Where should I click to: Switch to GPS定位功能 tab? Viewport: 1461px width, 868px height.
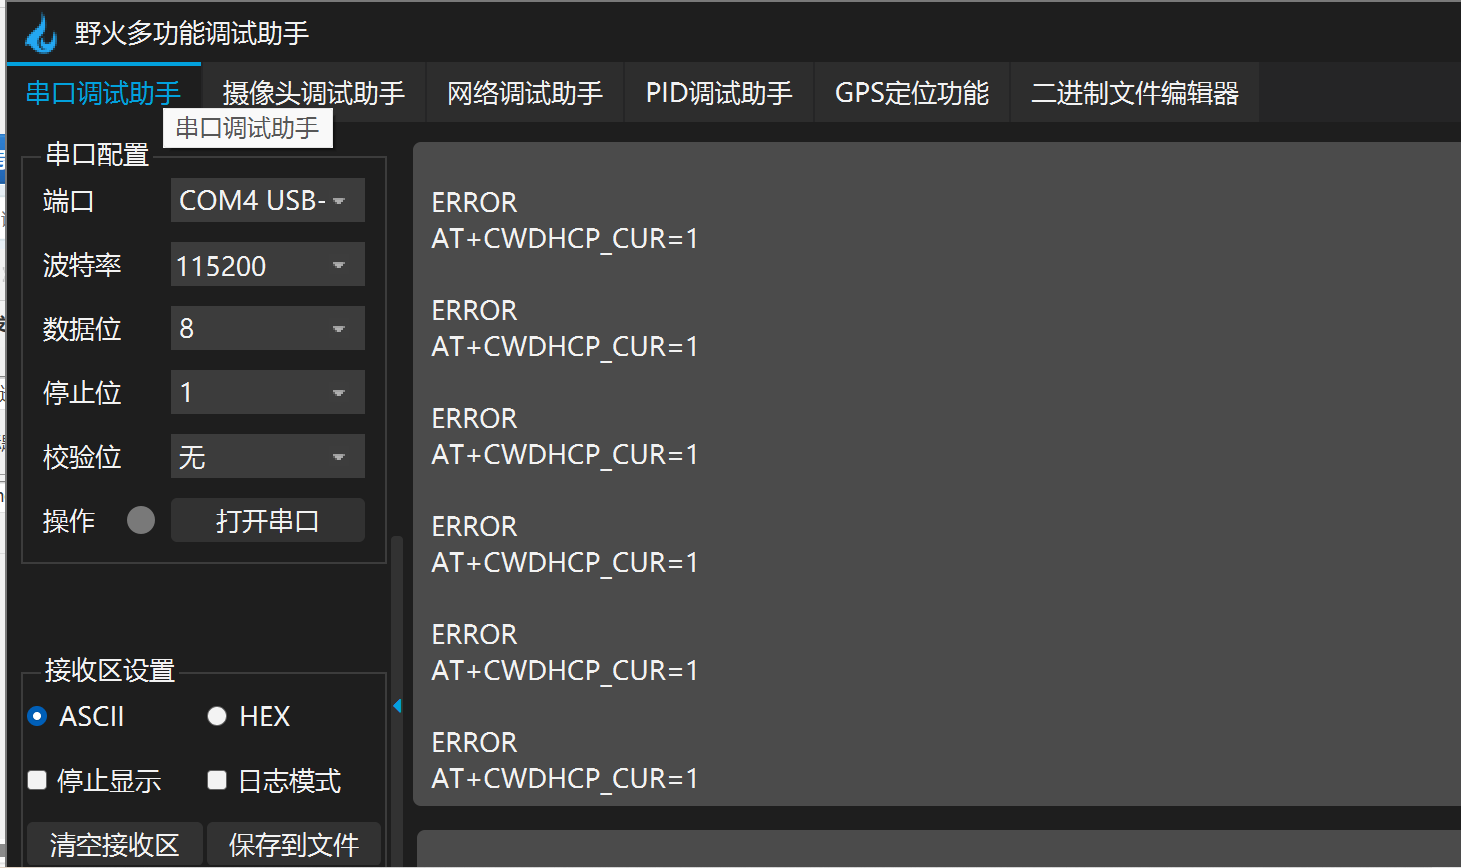click(x=912, y=93)
